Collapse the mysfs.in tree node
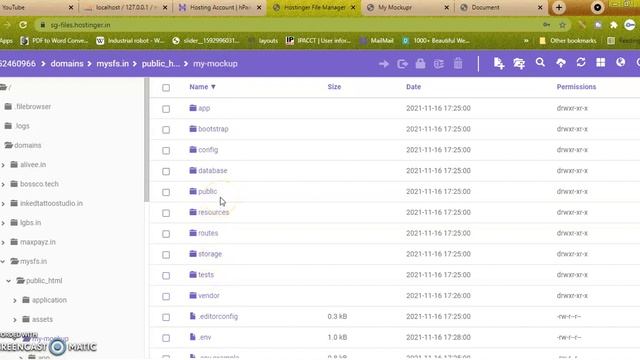Screen dimensions: 640x360 click(x=3, y=261)
